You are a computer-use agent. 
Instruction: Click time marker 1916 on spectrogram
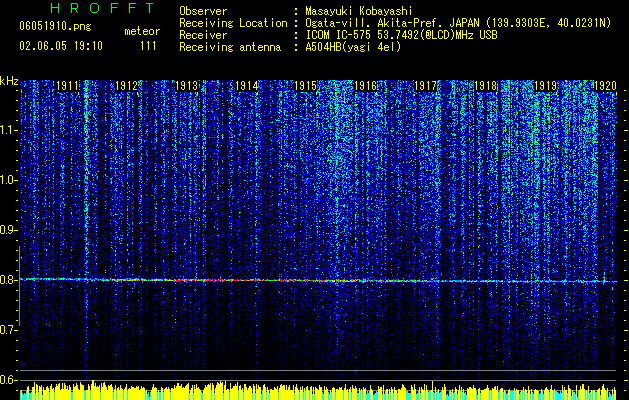366,86
